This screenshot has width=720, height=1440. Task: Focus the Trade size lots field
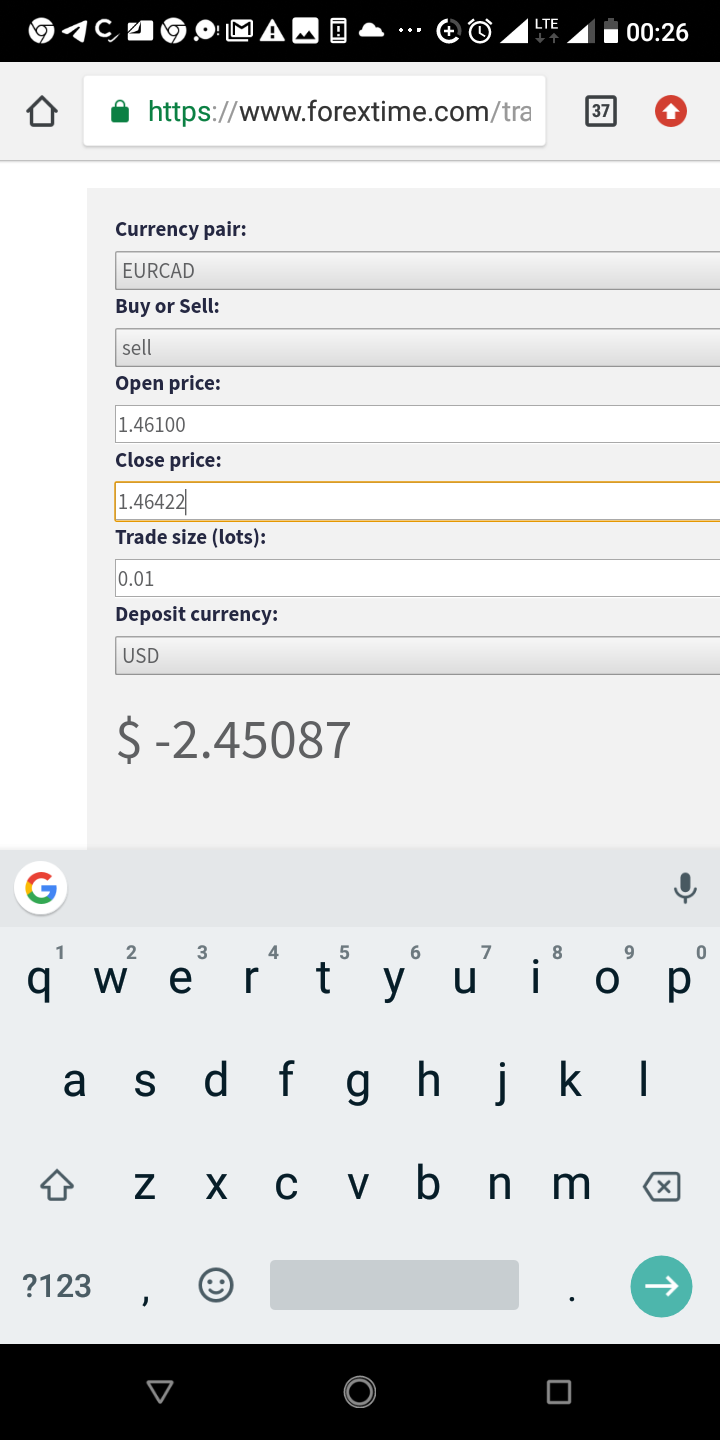[418, 578]
